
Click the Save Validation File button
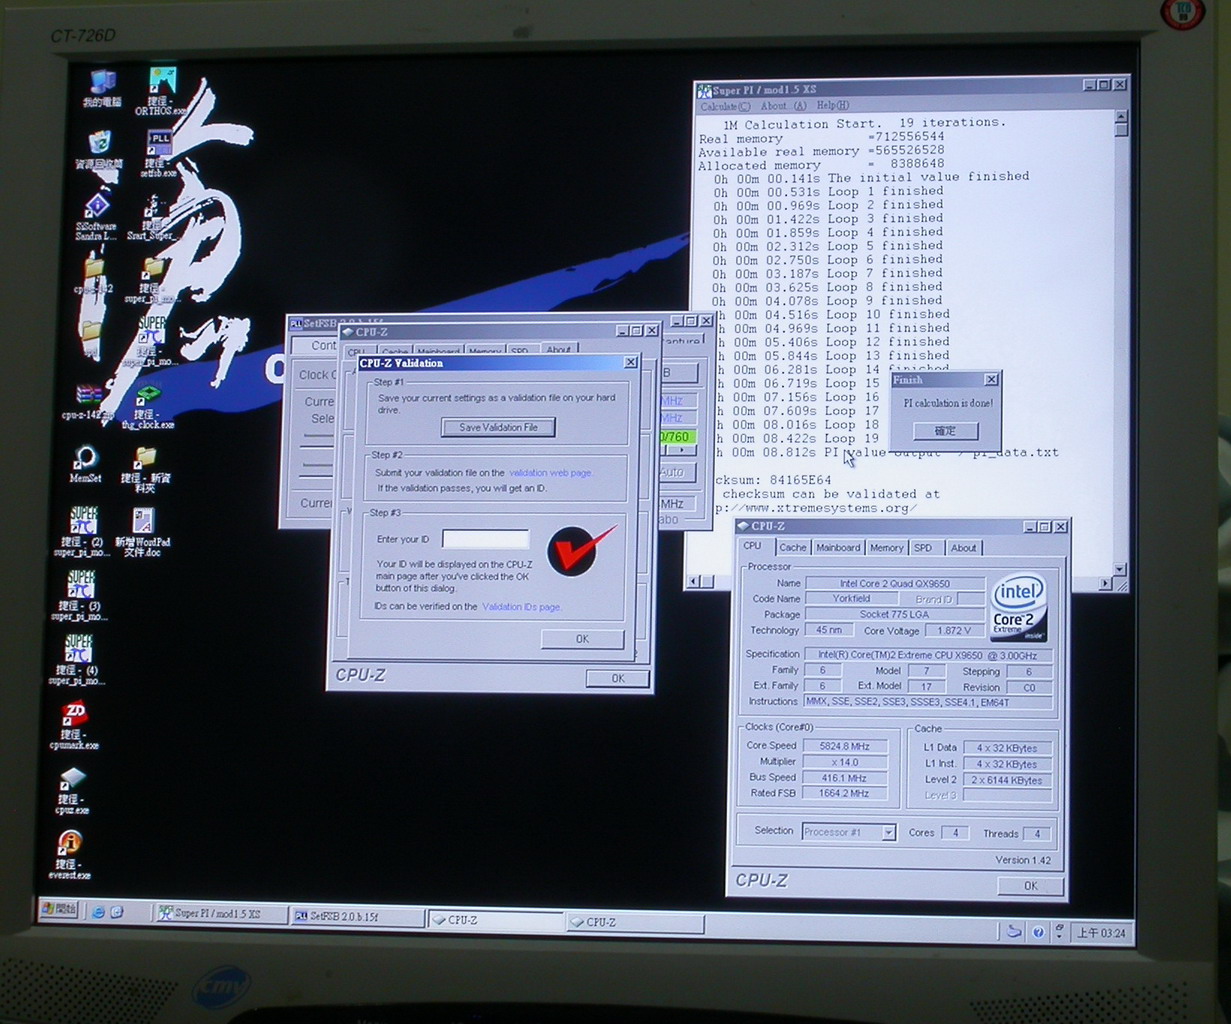(498, 427)
